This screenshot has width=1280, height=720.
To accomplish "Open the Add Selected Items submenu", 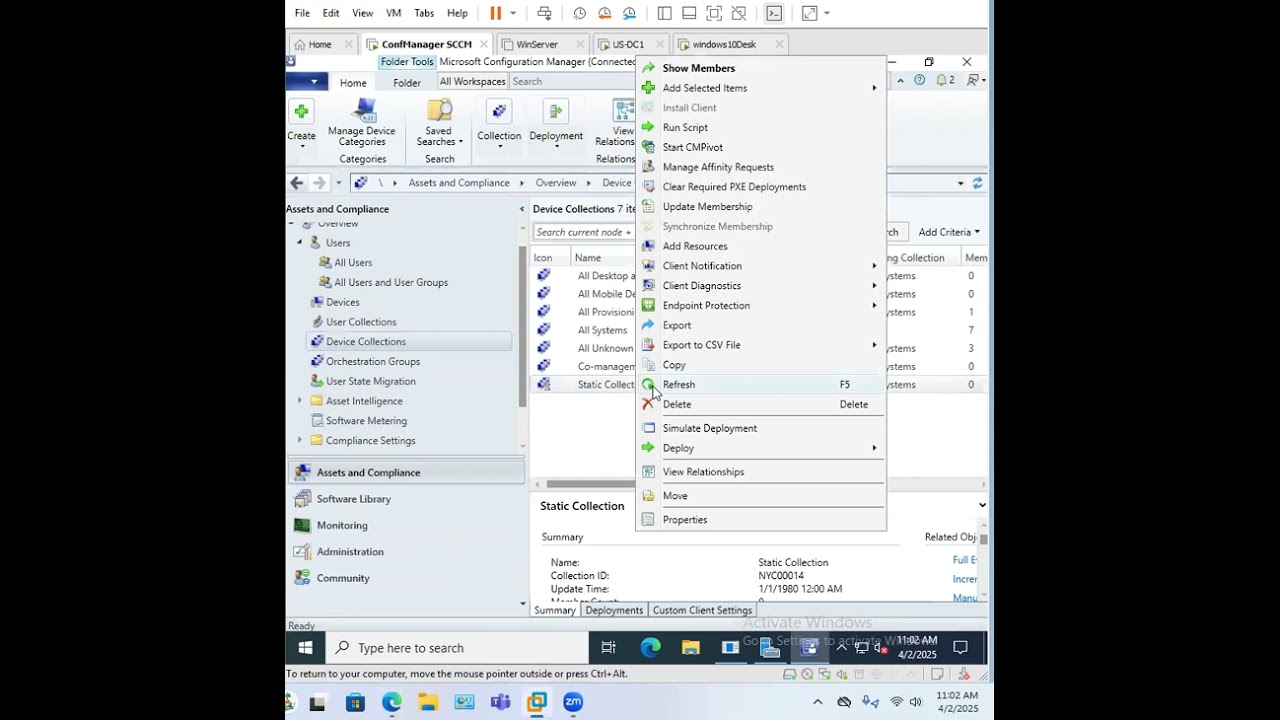I will pyautogui.click(x=760, y=88).
